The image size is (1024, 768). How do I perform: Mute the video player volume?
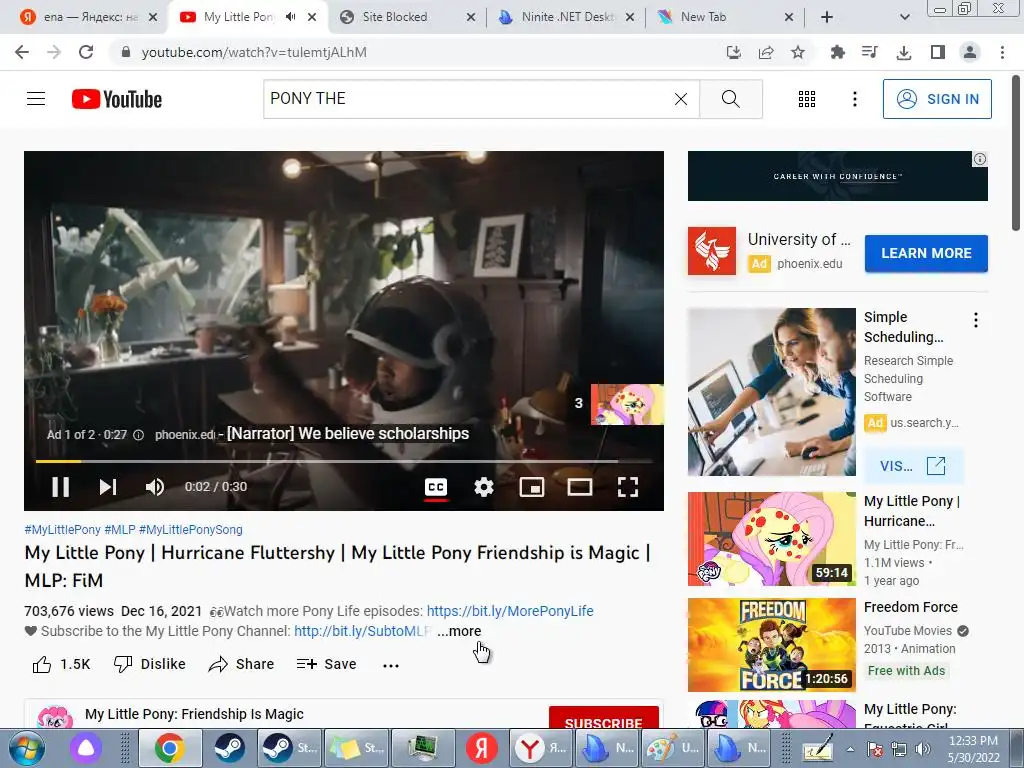click(x=155, y=487)
